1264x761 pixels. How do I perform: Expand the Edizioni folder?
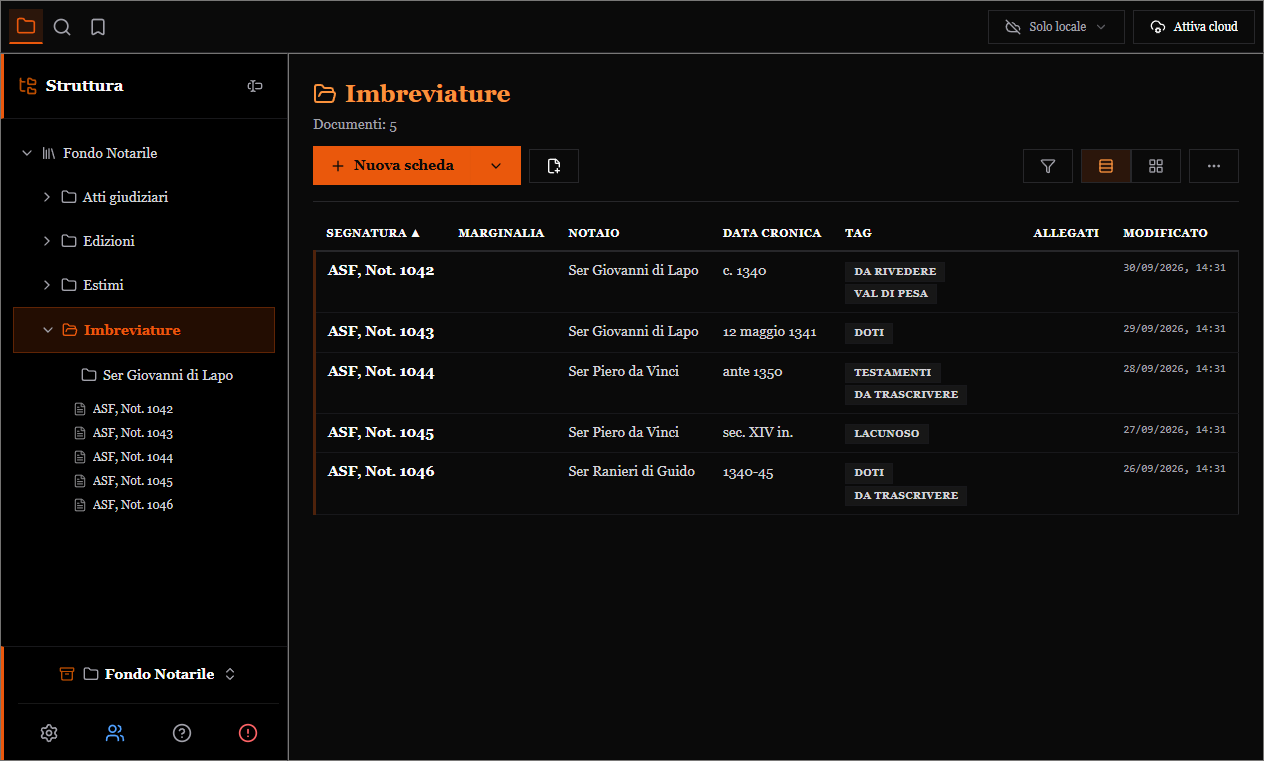[47, 241]
